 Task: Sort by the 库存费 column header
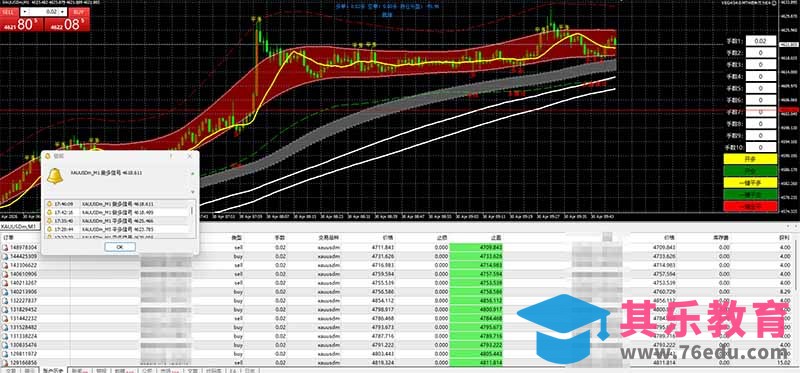721,238
